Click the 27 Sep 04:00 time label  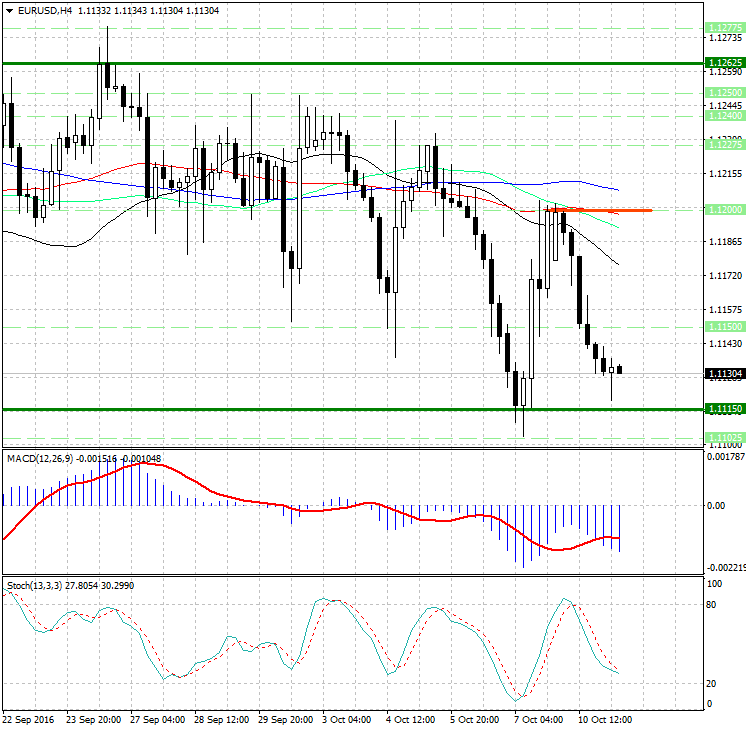pyautogui.click(x=157, y=719)
